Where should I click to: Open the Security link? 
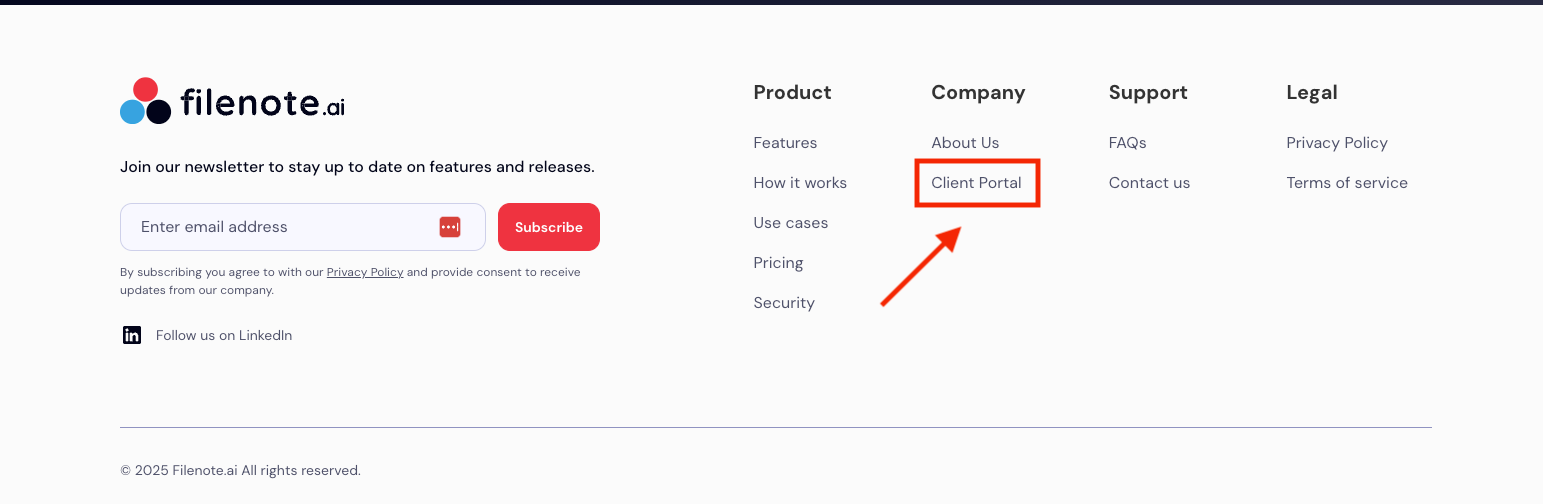pos(784,303)
